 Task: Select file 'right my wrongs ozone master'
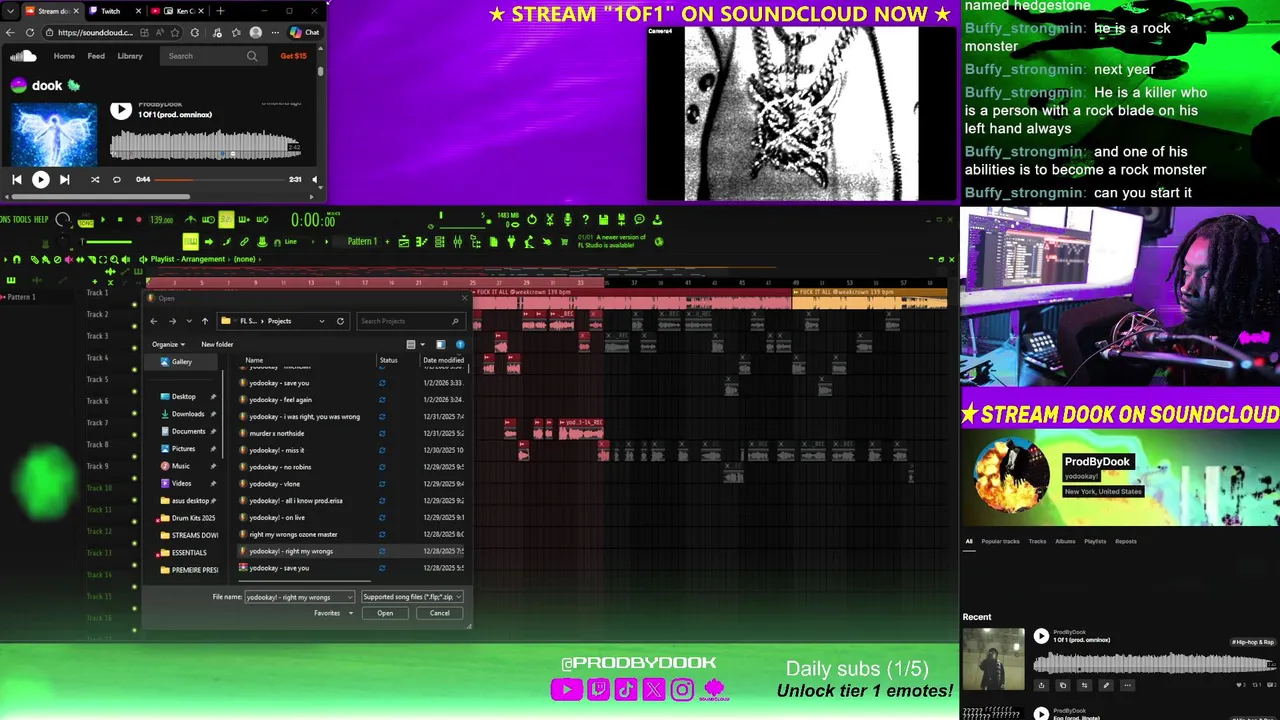(x=293, y=534)
